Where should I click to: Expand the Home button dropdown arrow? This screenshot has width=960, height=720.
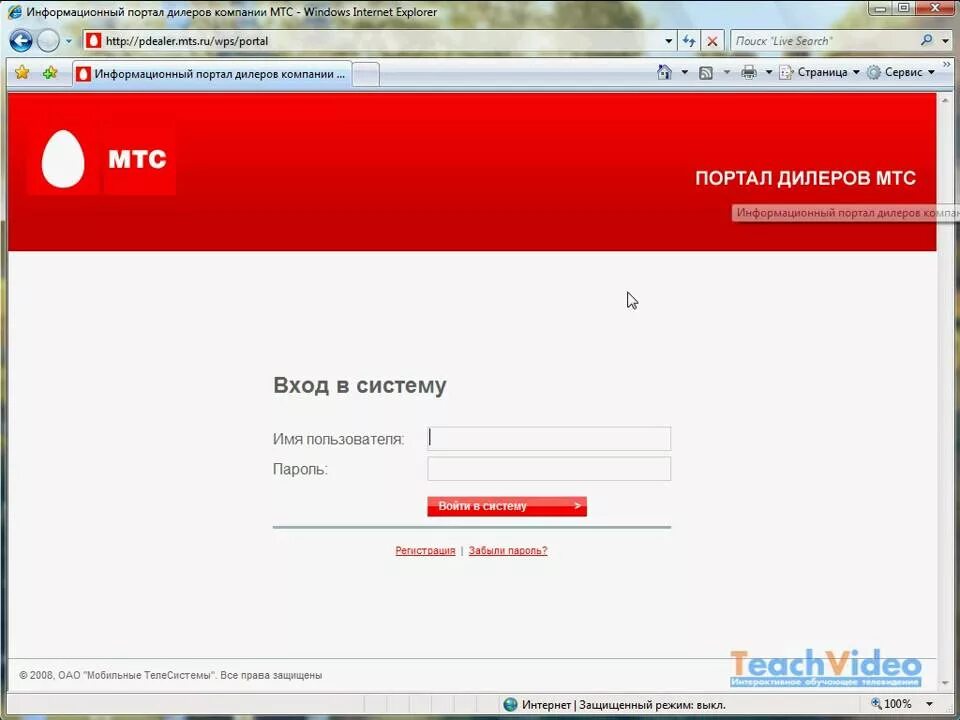pyautogui.click(x=684, y=72)
